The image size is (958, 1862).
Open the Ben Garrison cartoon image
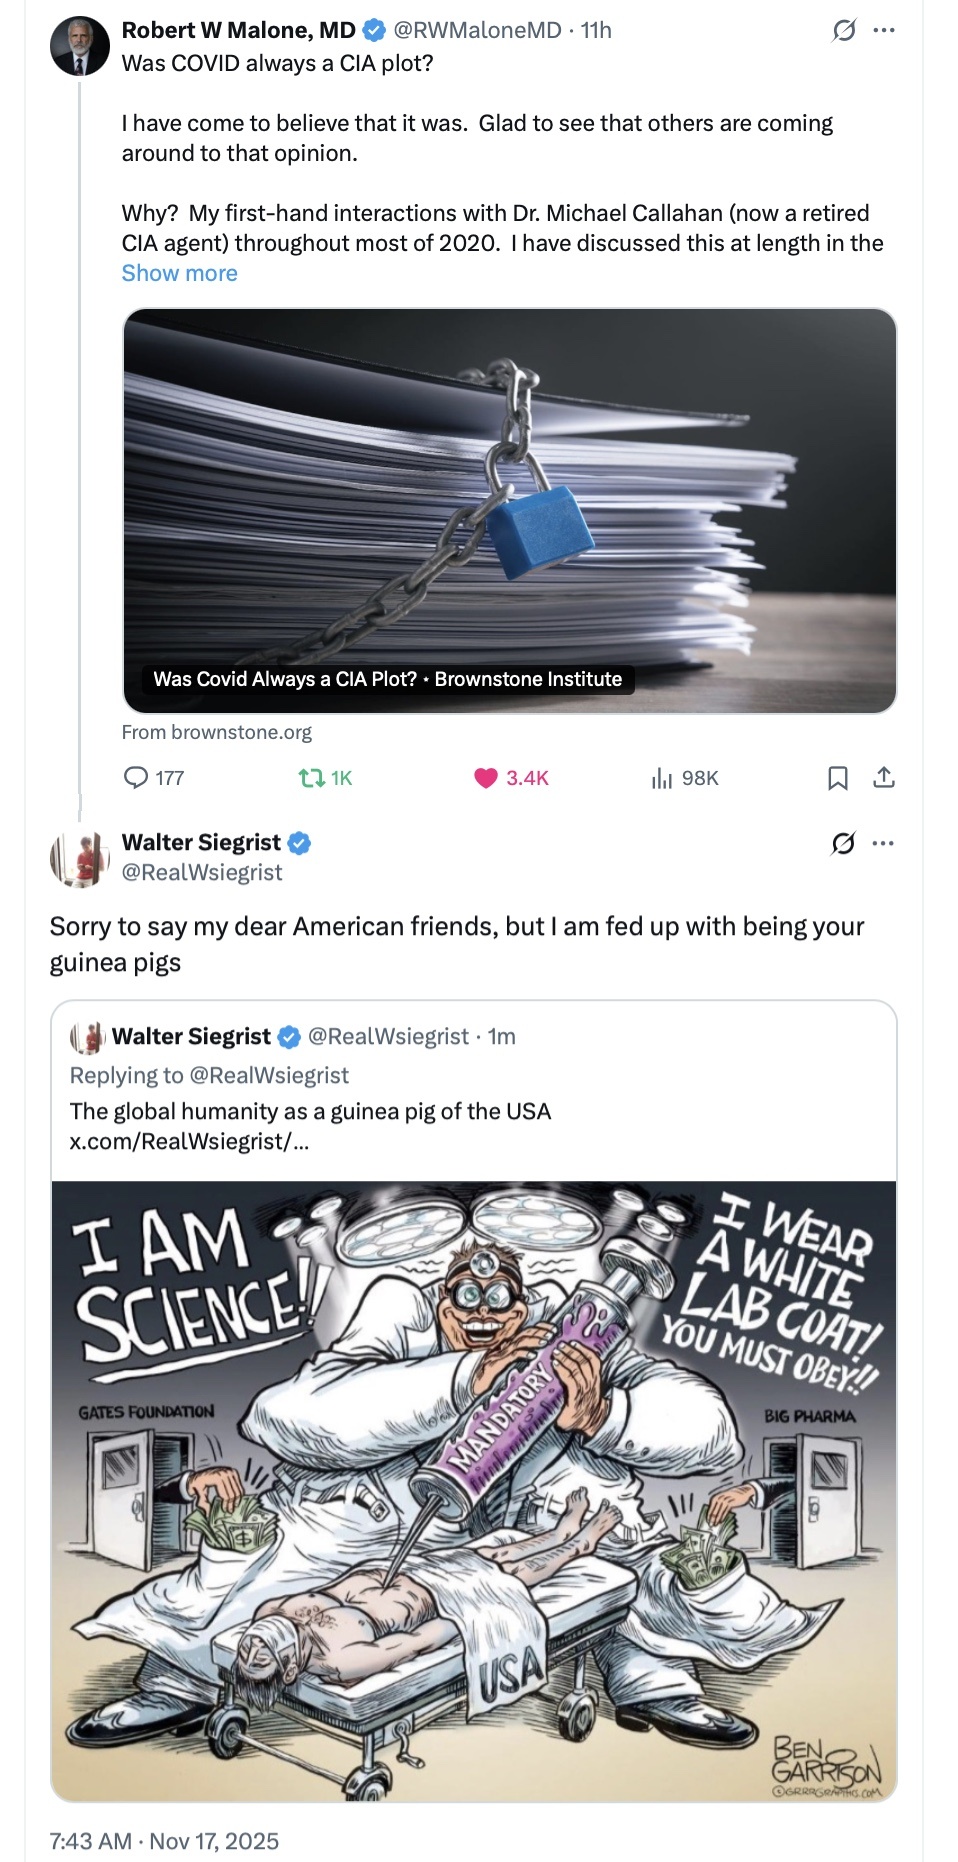pos(474,1490)
